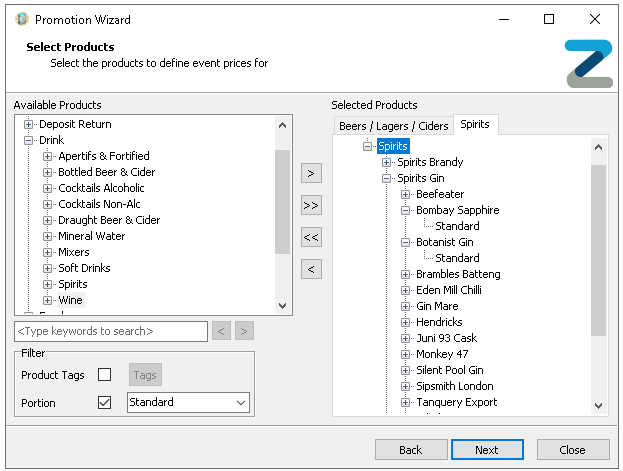Enable the Product Tags checkbox
This screenshot has width=623, height=471.
[x=105, y=375]
